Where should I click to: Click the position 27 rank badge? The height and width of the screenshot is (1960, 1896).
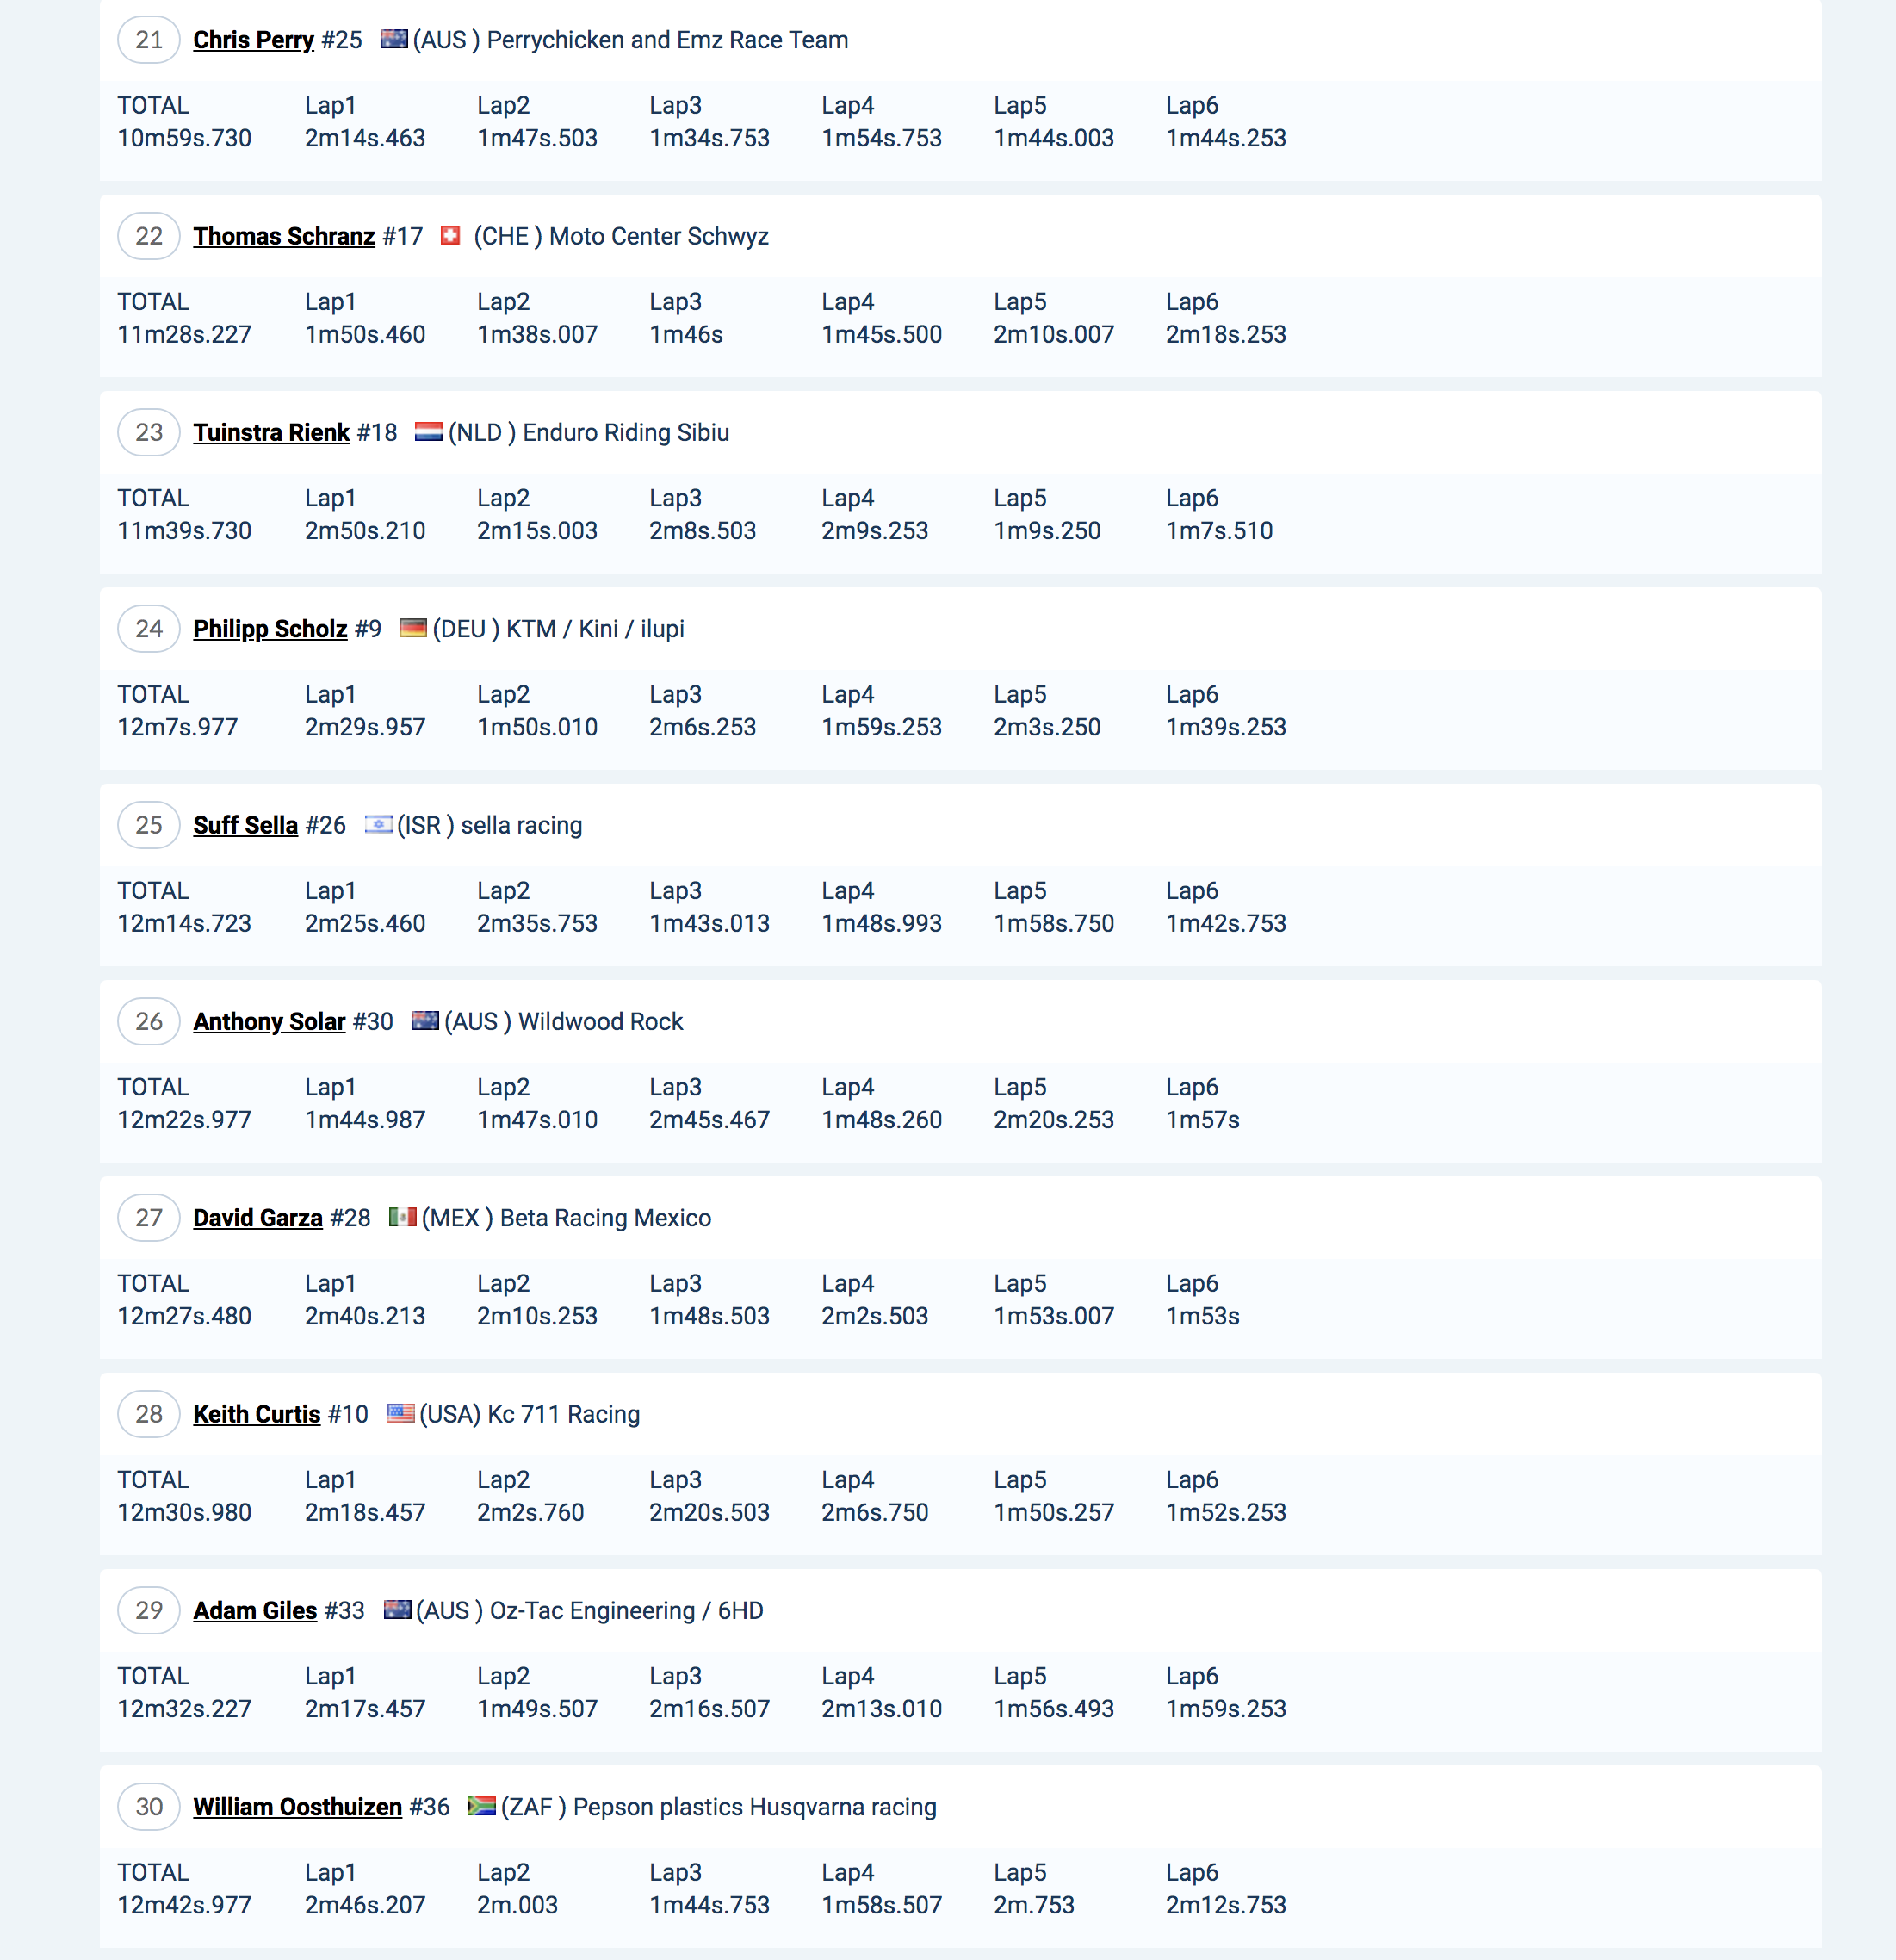tap(149, 1218)
